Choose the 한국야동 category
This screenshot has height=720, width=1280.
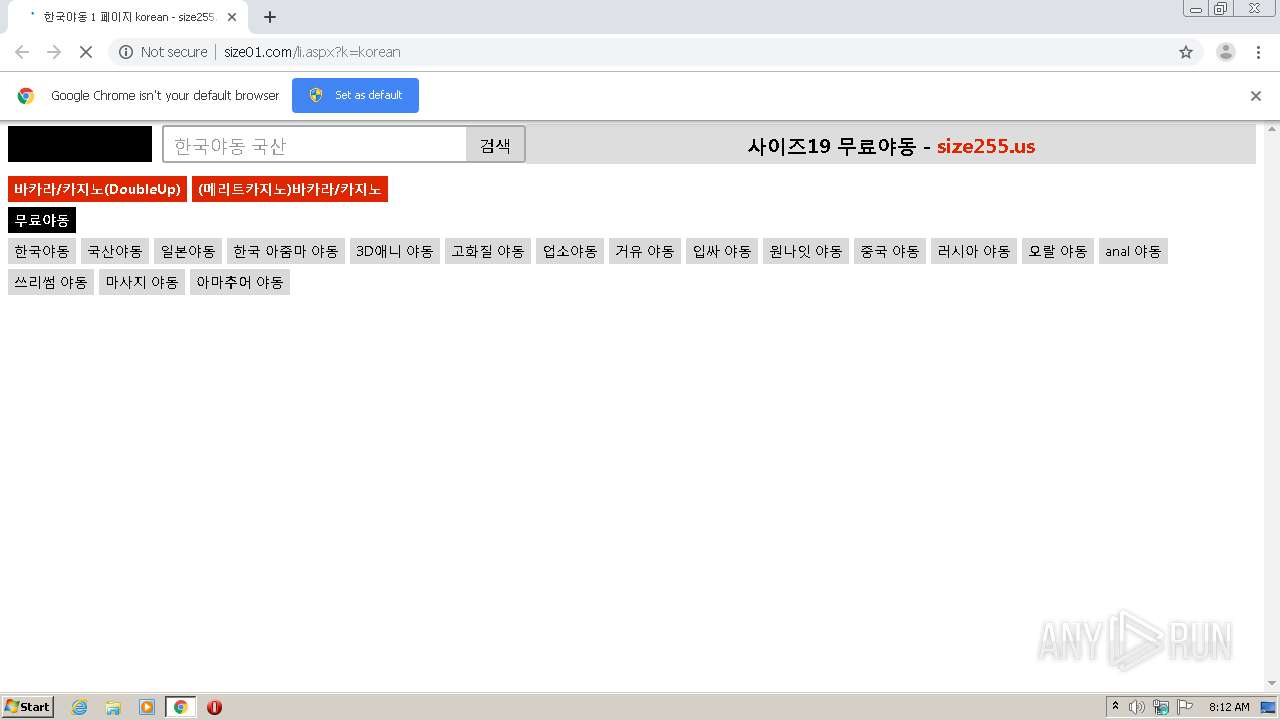point(42,251)
